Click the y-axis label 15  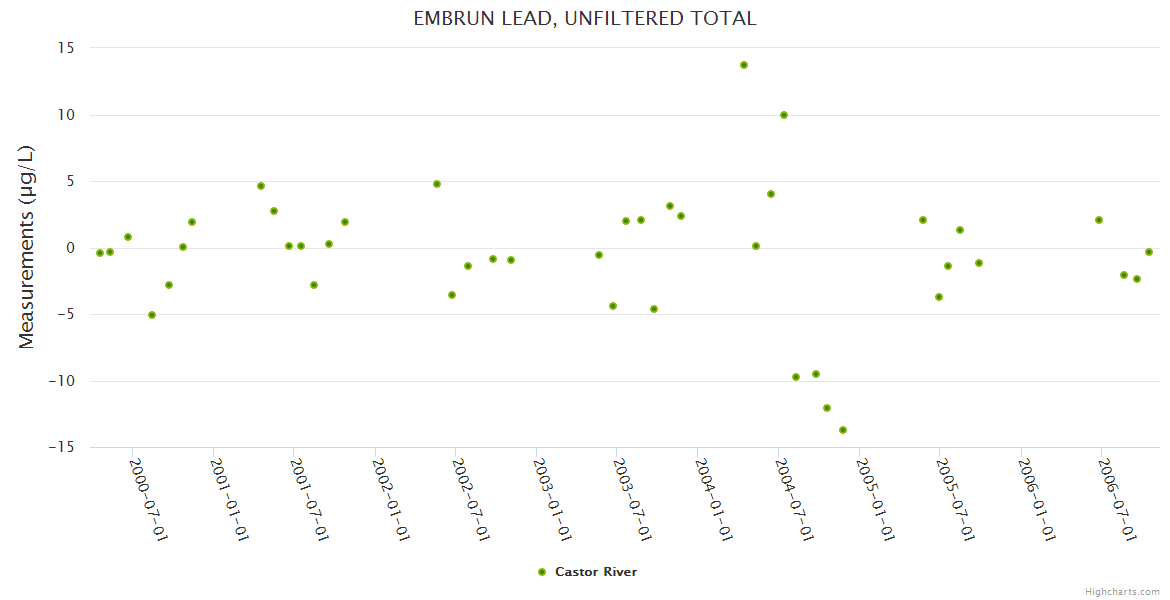pyautogui.click(x=67, y=48)
